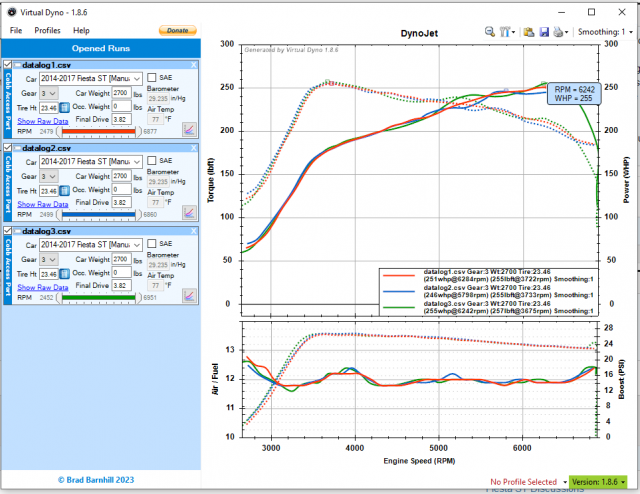The width and height of the screenshot is (640, 494).
Task: Click the copy graph to clipboard icon
Action: coord(529,31)
